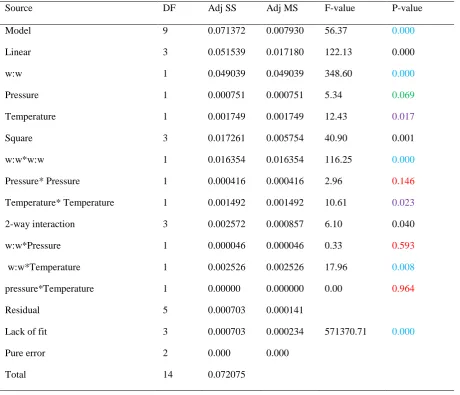
Task: Click the Pure error DF value 2
Action: tap(165, 353)
